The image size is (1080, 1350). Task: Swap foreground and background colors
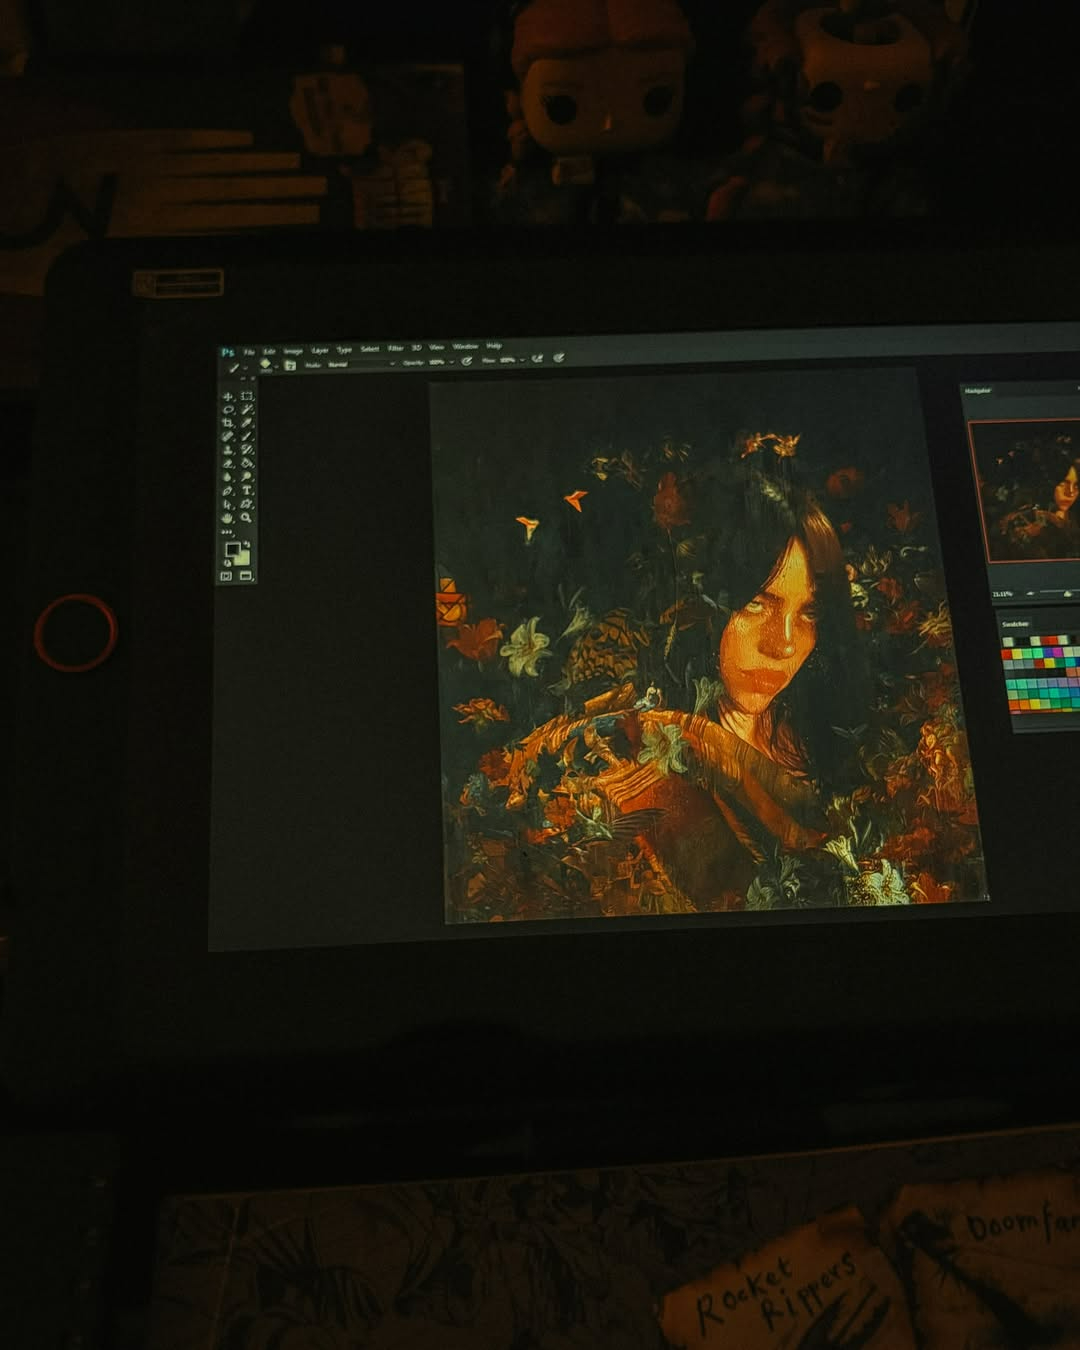click(x=246, y=544)
